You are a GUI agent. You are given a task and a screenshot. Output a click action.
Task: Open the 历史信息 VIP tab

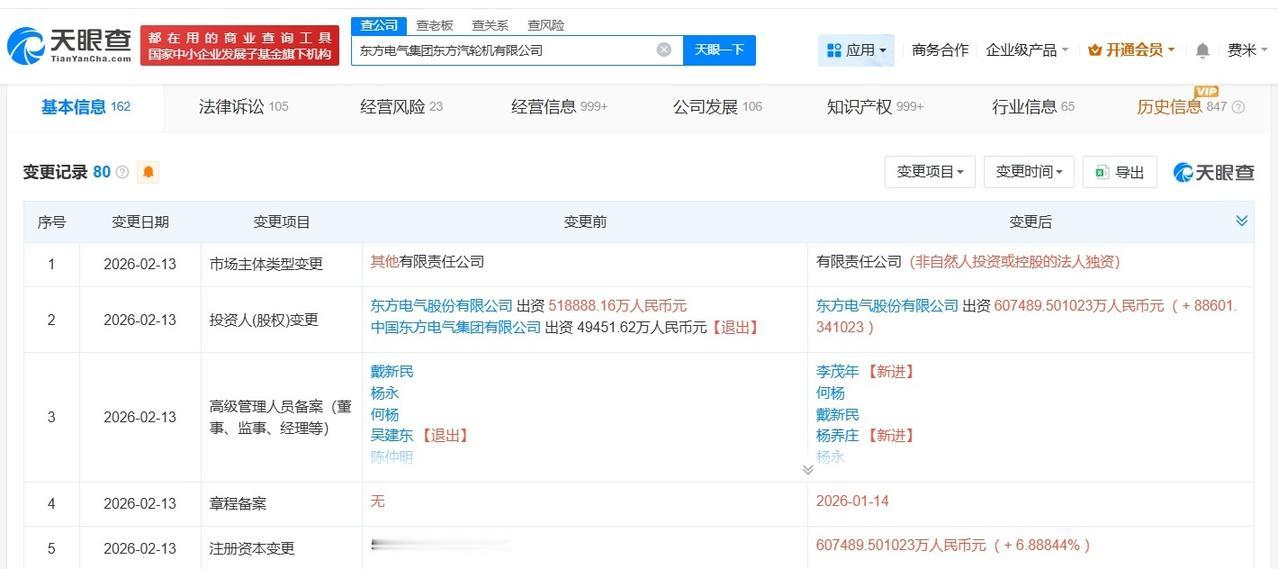(x=1181, y=107)
